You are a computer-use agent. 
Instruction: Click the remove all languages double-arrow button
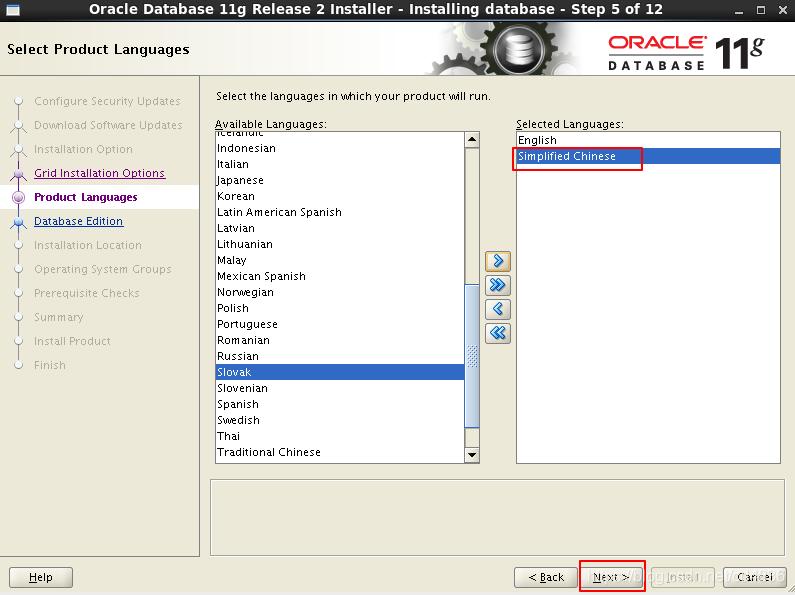(497, 333)
